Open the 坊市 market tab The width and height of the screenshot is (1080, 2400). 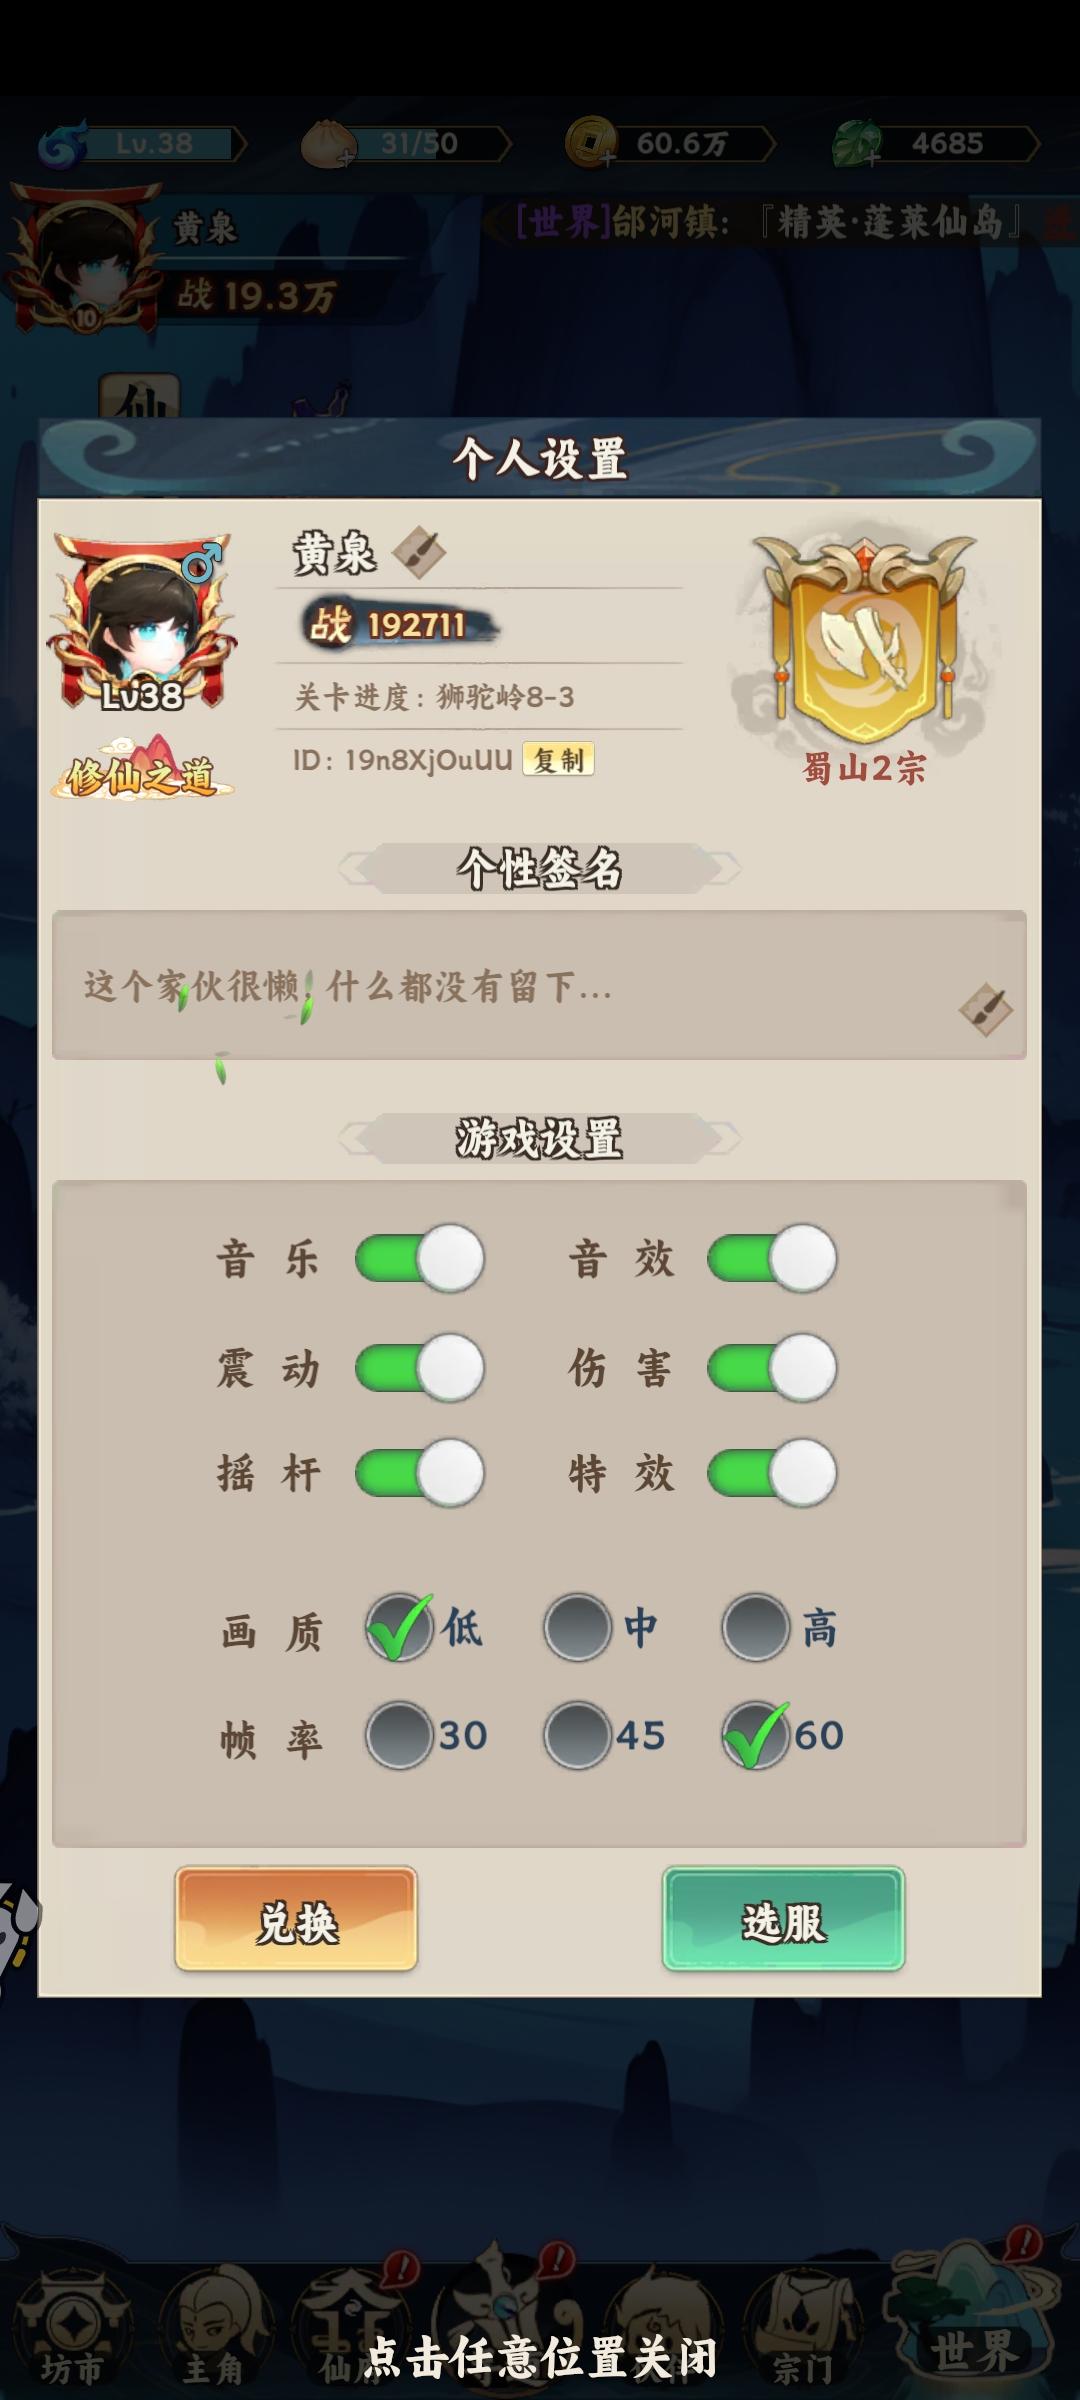point(72,2330)
